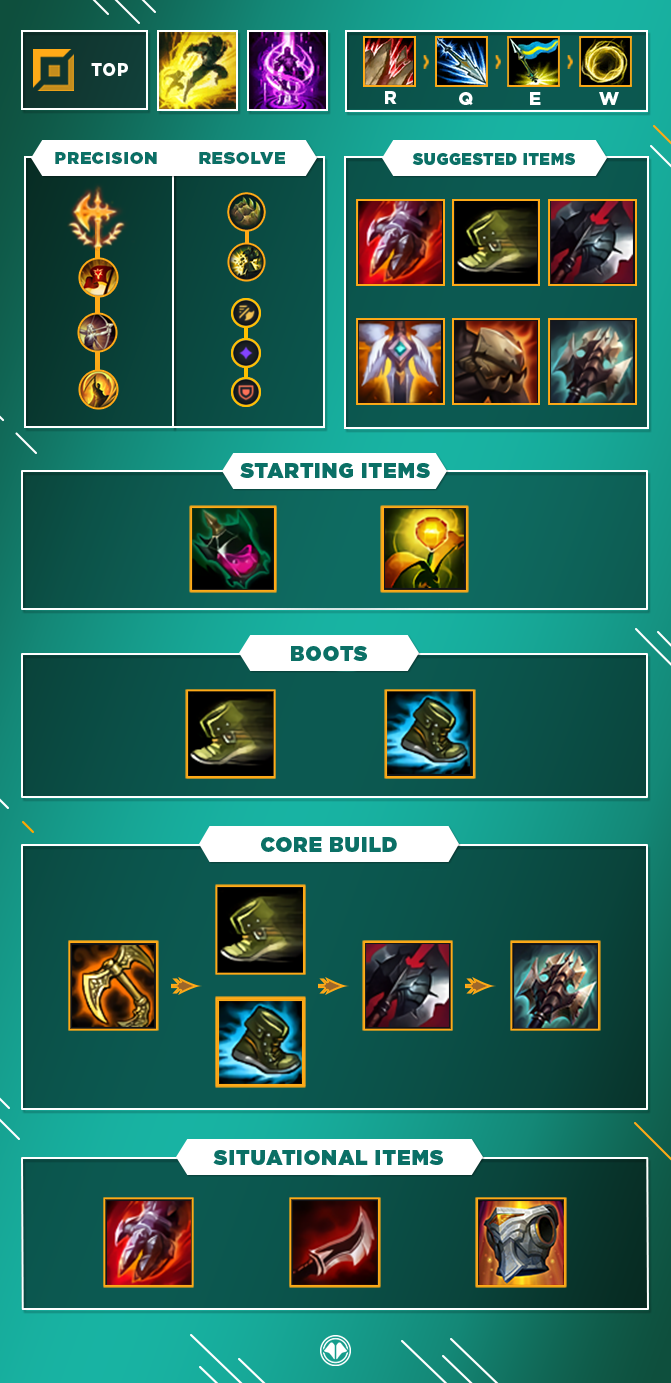This screenshot has height=1383, width=671.
Task: Select the top Resolve tree rune icon
Action: (247, 212)
